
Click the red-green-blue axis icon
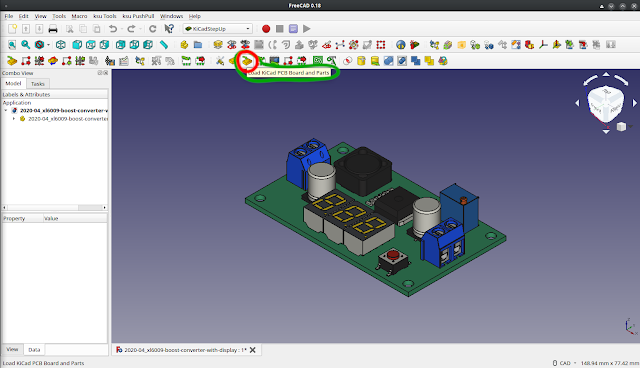click(x=543, y=45)
